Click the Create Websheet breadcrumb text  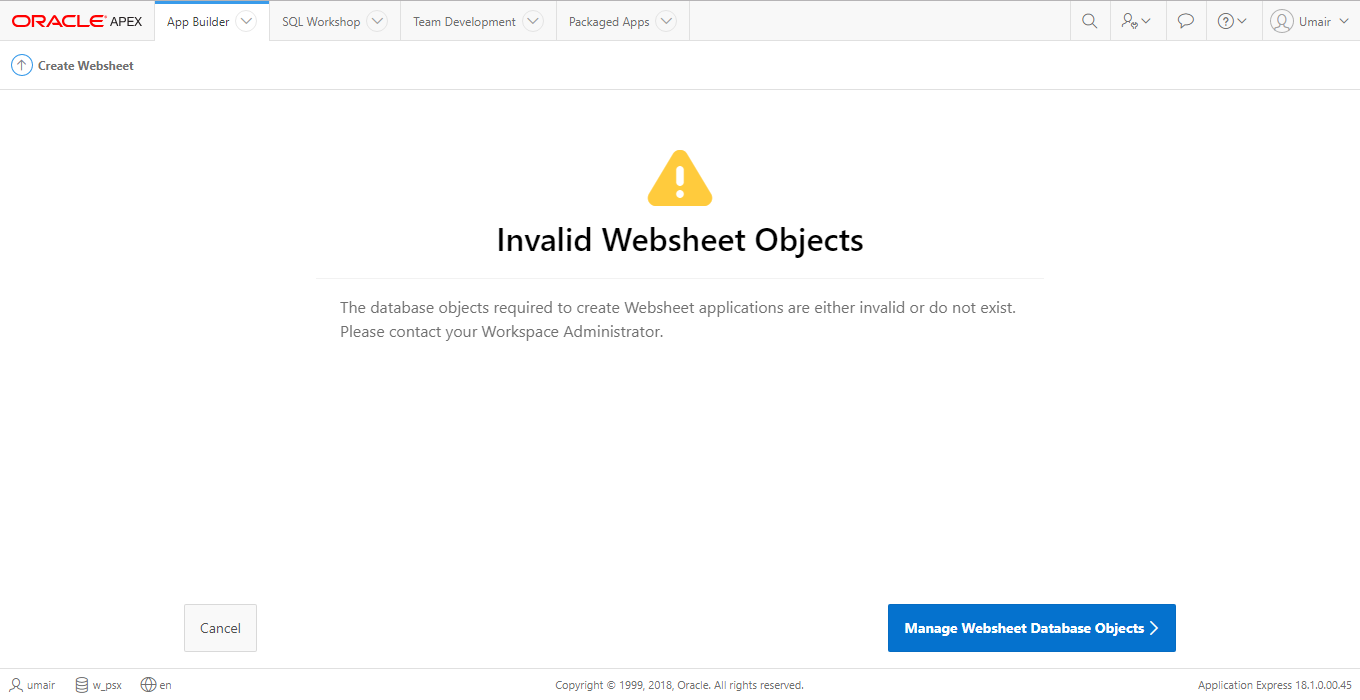pos(86,66)
